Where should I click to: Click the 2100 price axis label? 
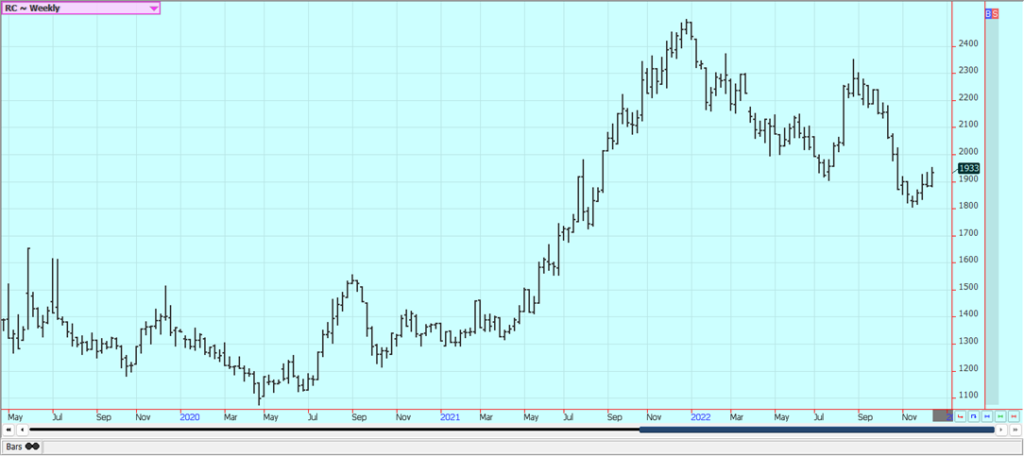coord(968,125)
